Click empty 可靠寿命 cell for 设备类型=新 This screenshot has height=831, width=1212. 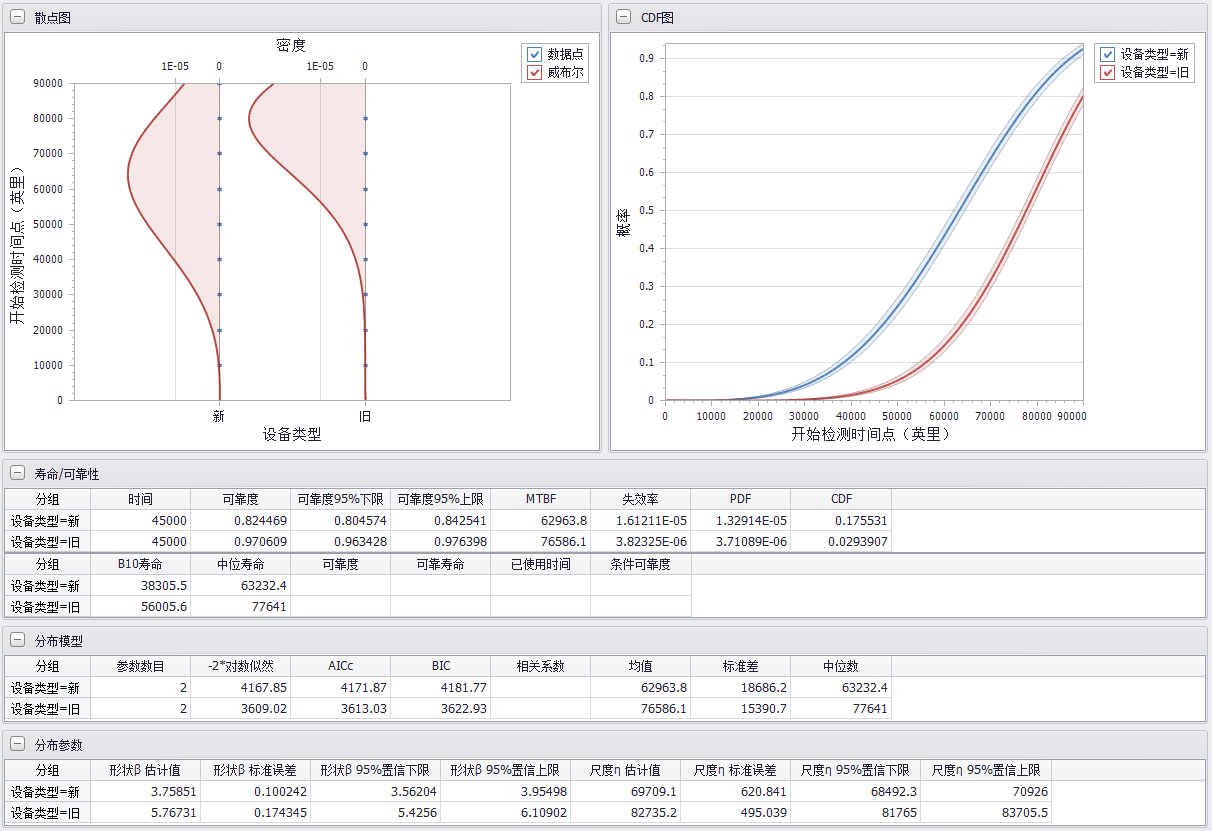tap(440, 586)
